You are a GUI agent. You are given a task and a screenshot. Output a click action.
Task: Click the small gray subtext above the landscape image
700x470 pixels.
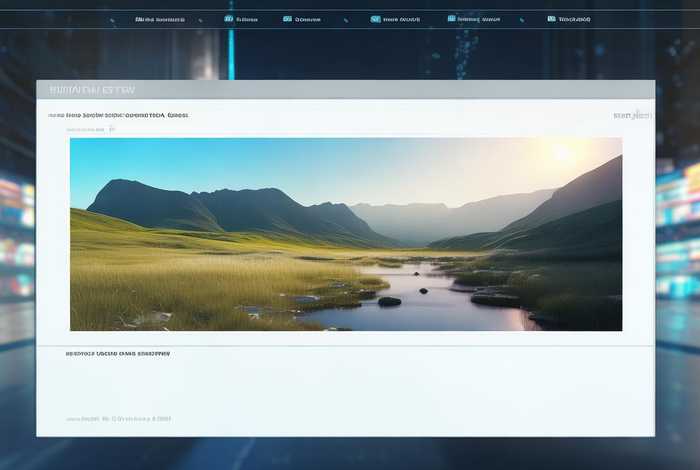(x=91, y=129)
